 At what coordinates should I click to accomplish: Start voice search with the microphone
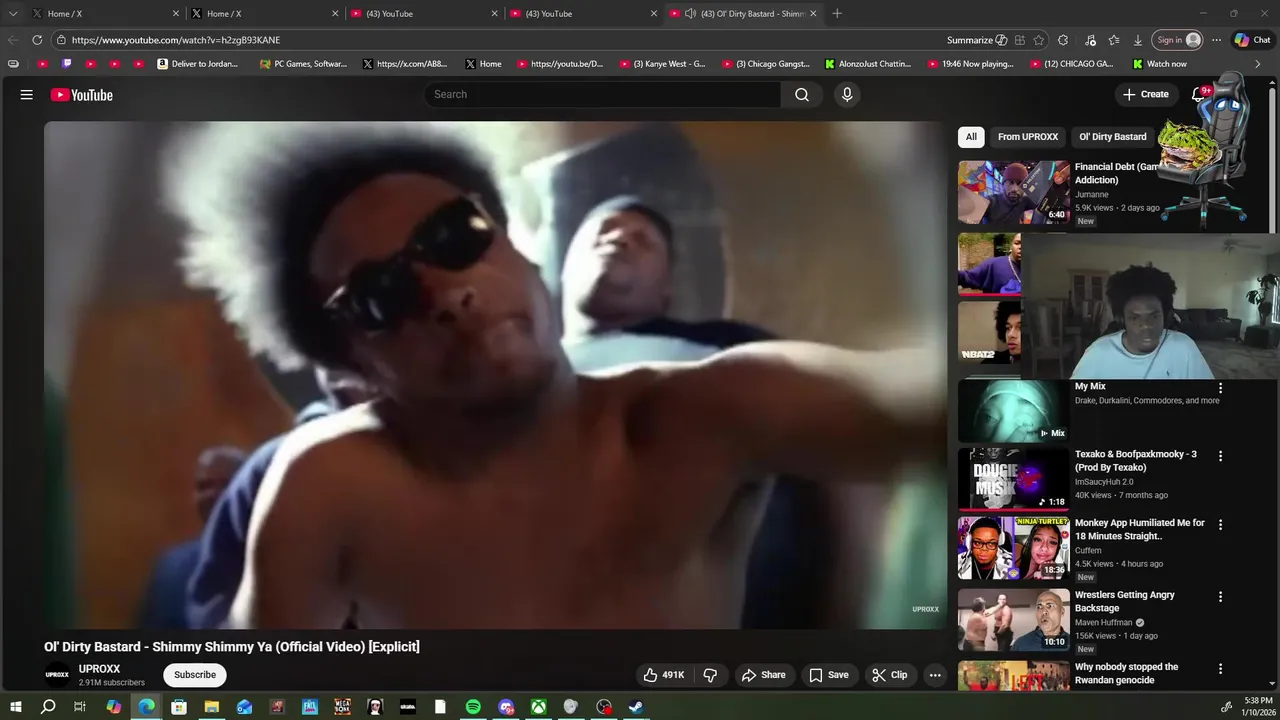[x=847, y=95]
